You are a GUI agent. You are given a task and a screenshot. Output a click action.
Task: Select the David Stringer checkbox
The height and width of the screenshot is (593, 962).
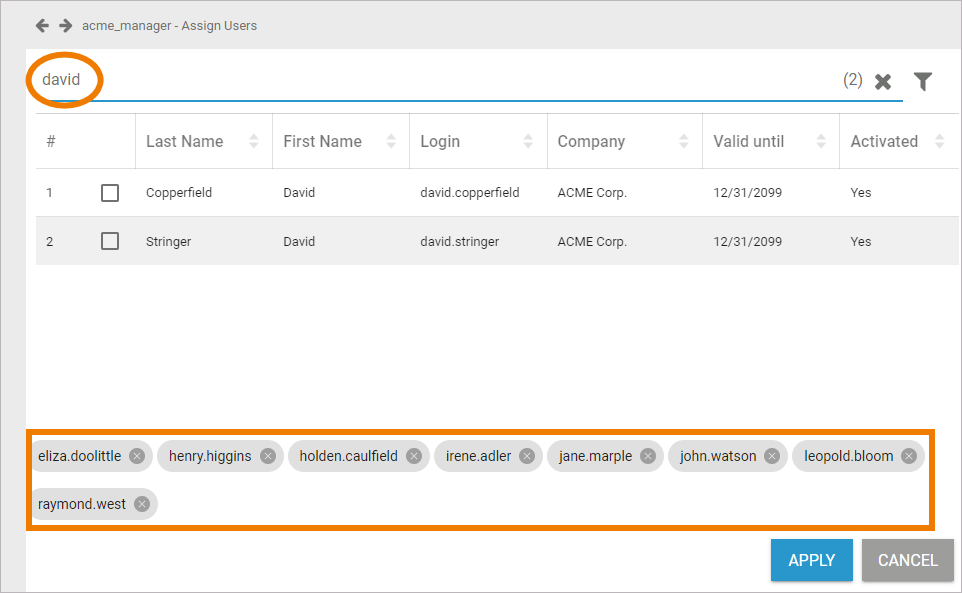tap(110, 241)
